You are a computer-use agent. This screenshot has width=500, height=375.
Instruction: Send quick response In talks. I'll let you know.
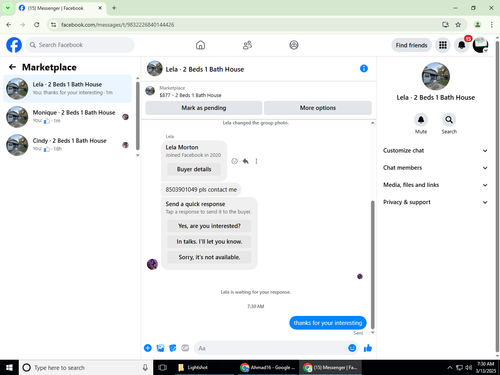point(209,242)
